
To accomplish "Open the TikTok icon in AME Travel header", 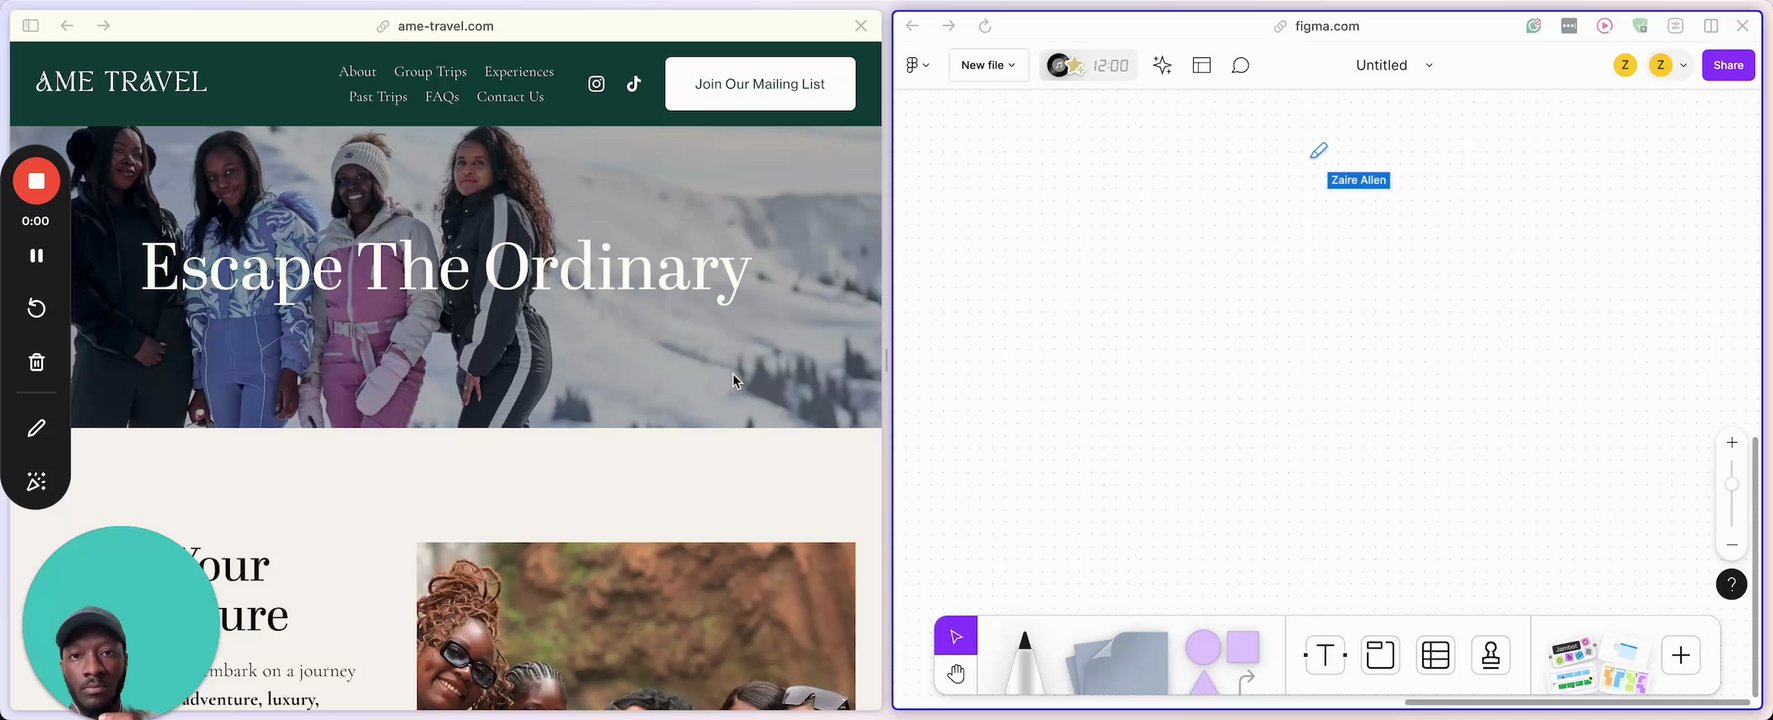I will pyautogui.click(x=634, y=84).
